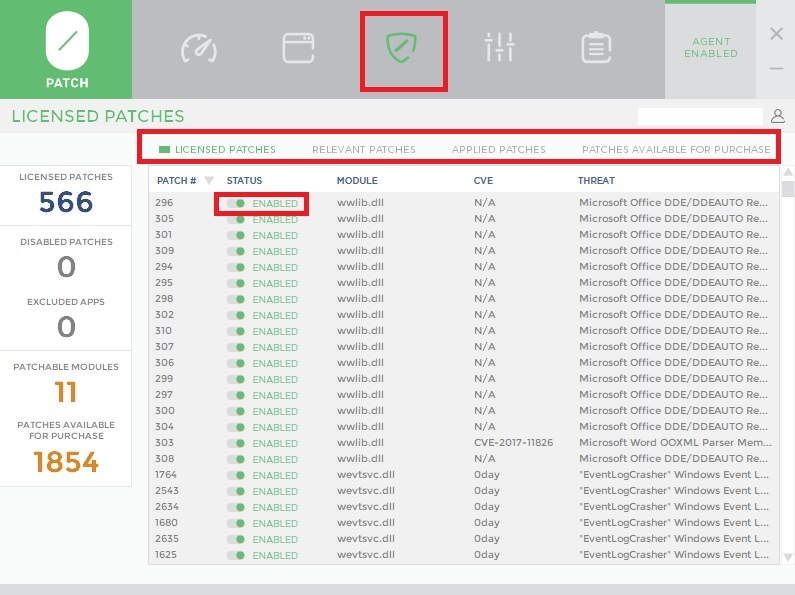Sort by the Module column header
Screen dimensions: 795x595
click(357, 181)
